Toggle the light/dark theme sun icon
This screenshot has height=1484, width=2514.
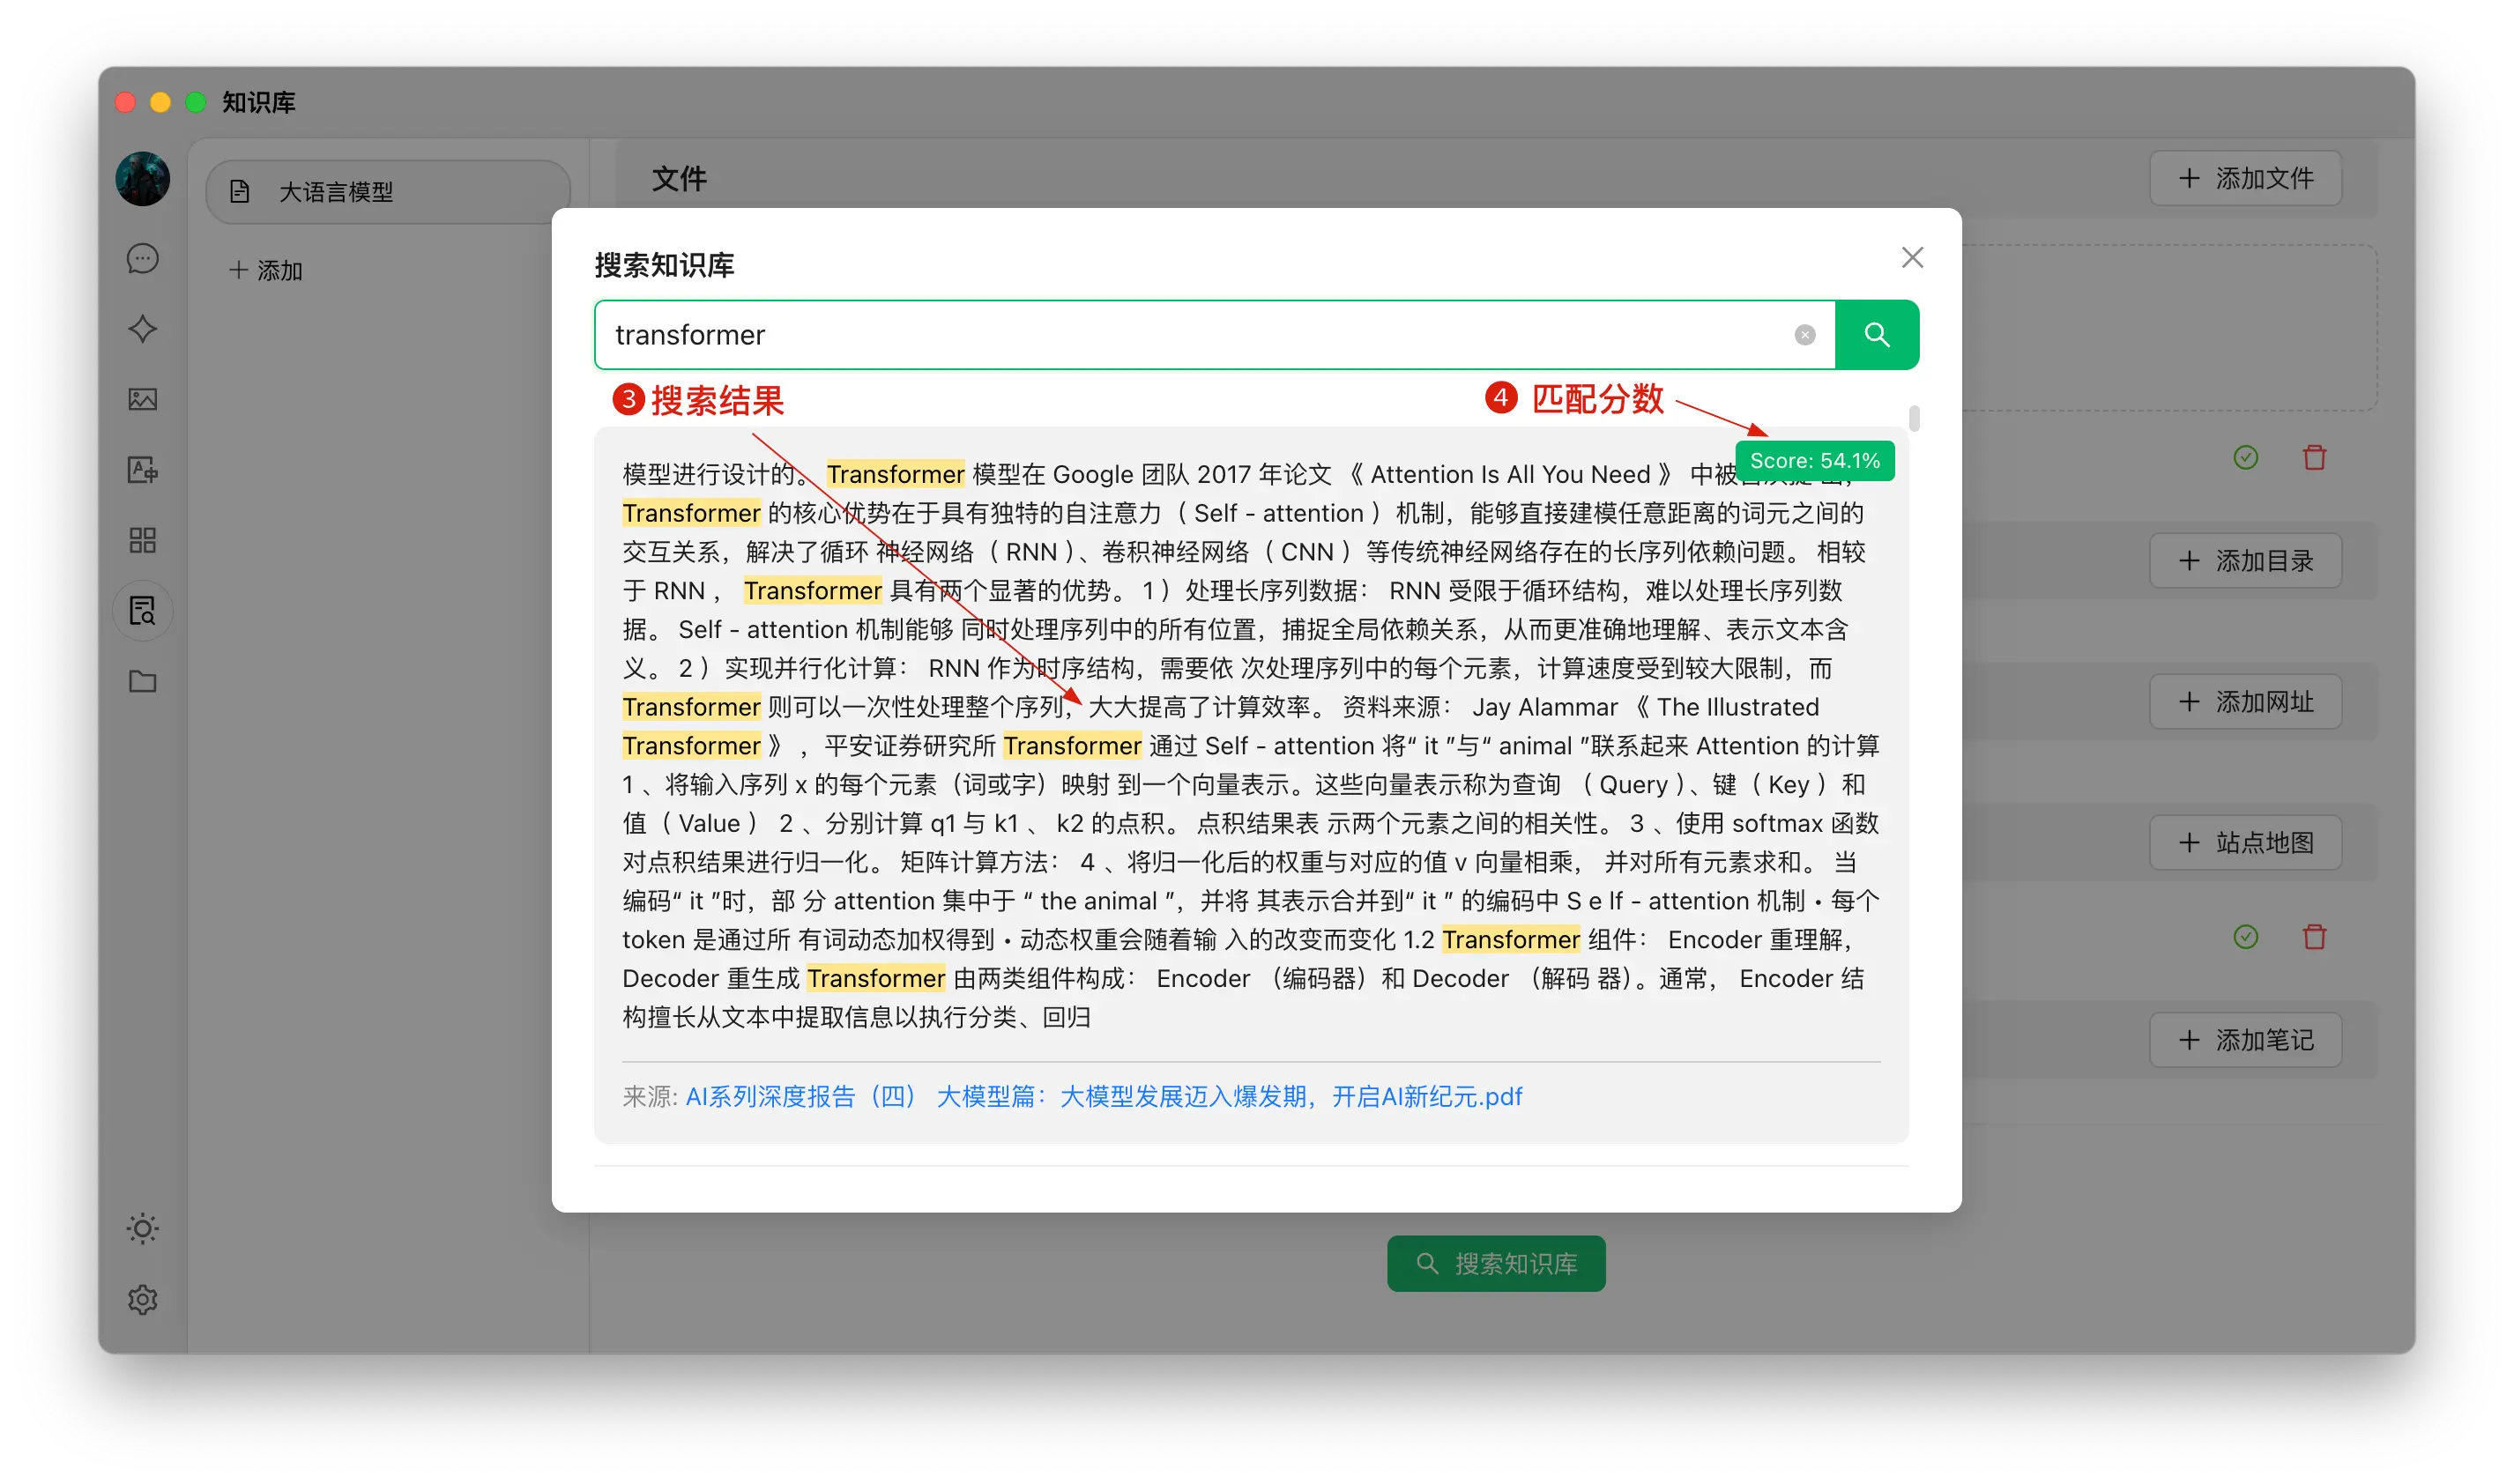(x=143, y=1228)
